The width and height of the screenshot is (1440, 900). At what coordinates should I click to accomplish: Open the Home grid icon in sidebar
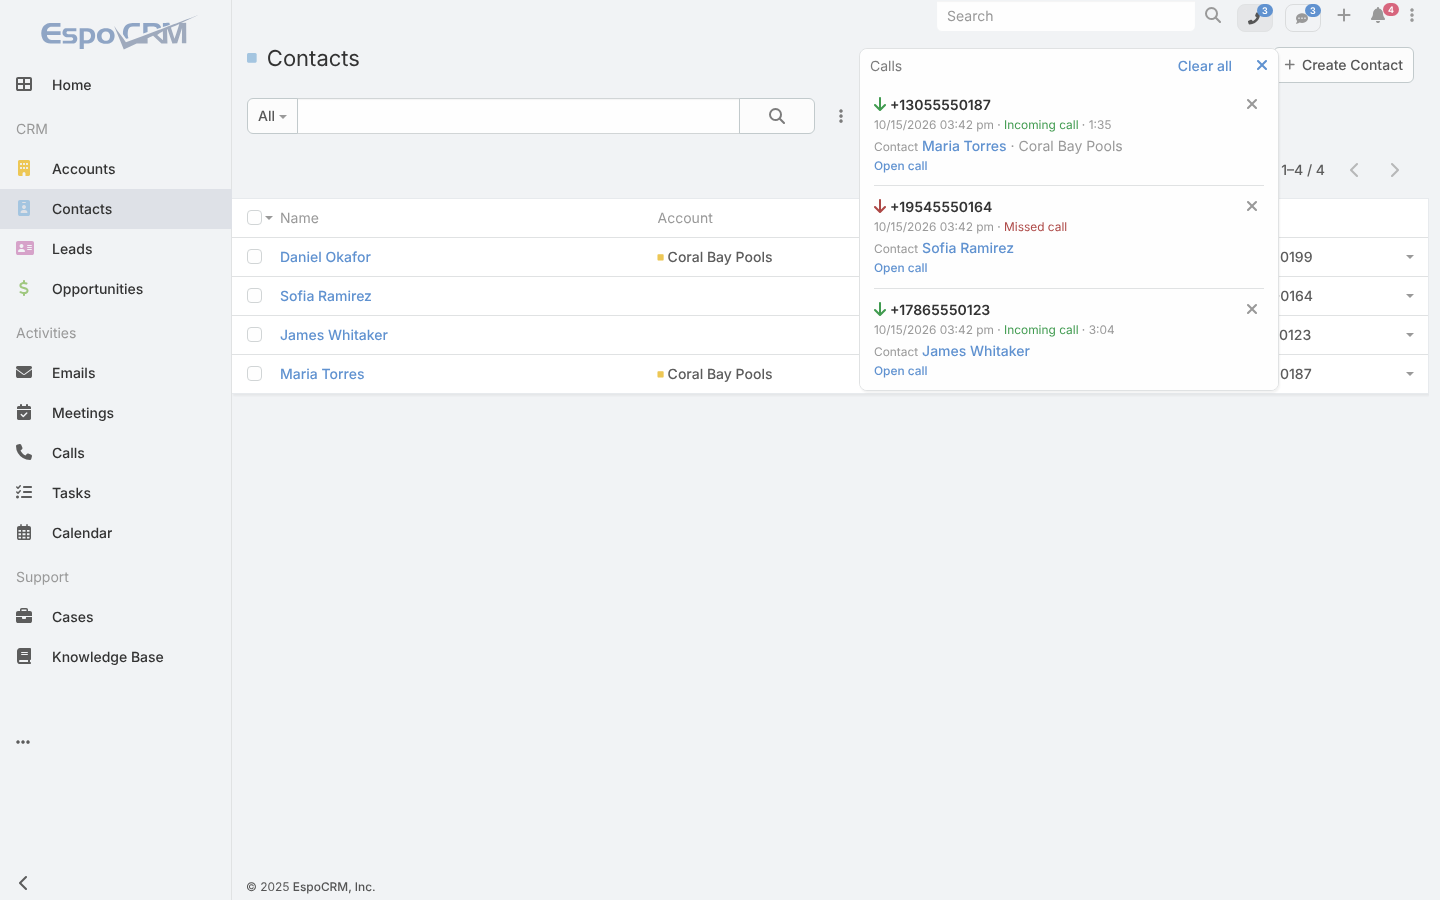(x=24, y=85)
